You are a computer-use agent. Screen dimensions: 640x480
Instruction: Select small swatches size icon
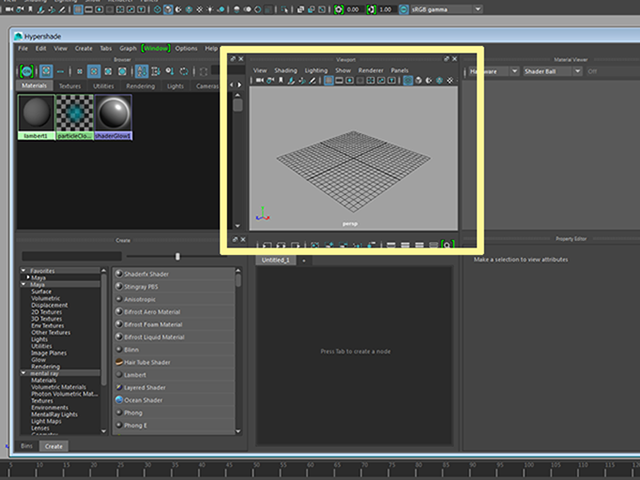click(80, 71)
